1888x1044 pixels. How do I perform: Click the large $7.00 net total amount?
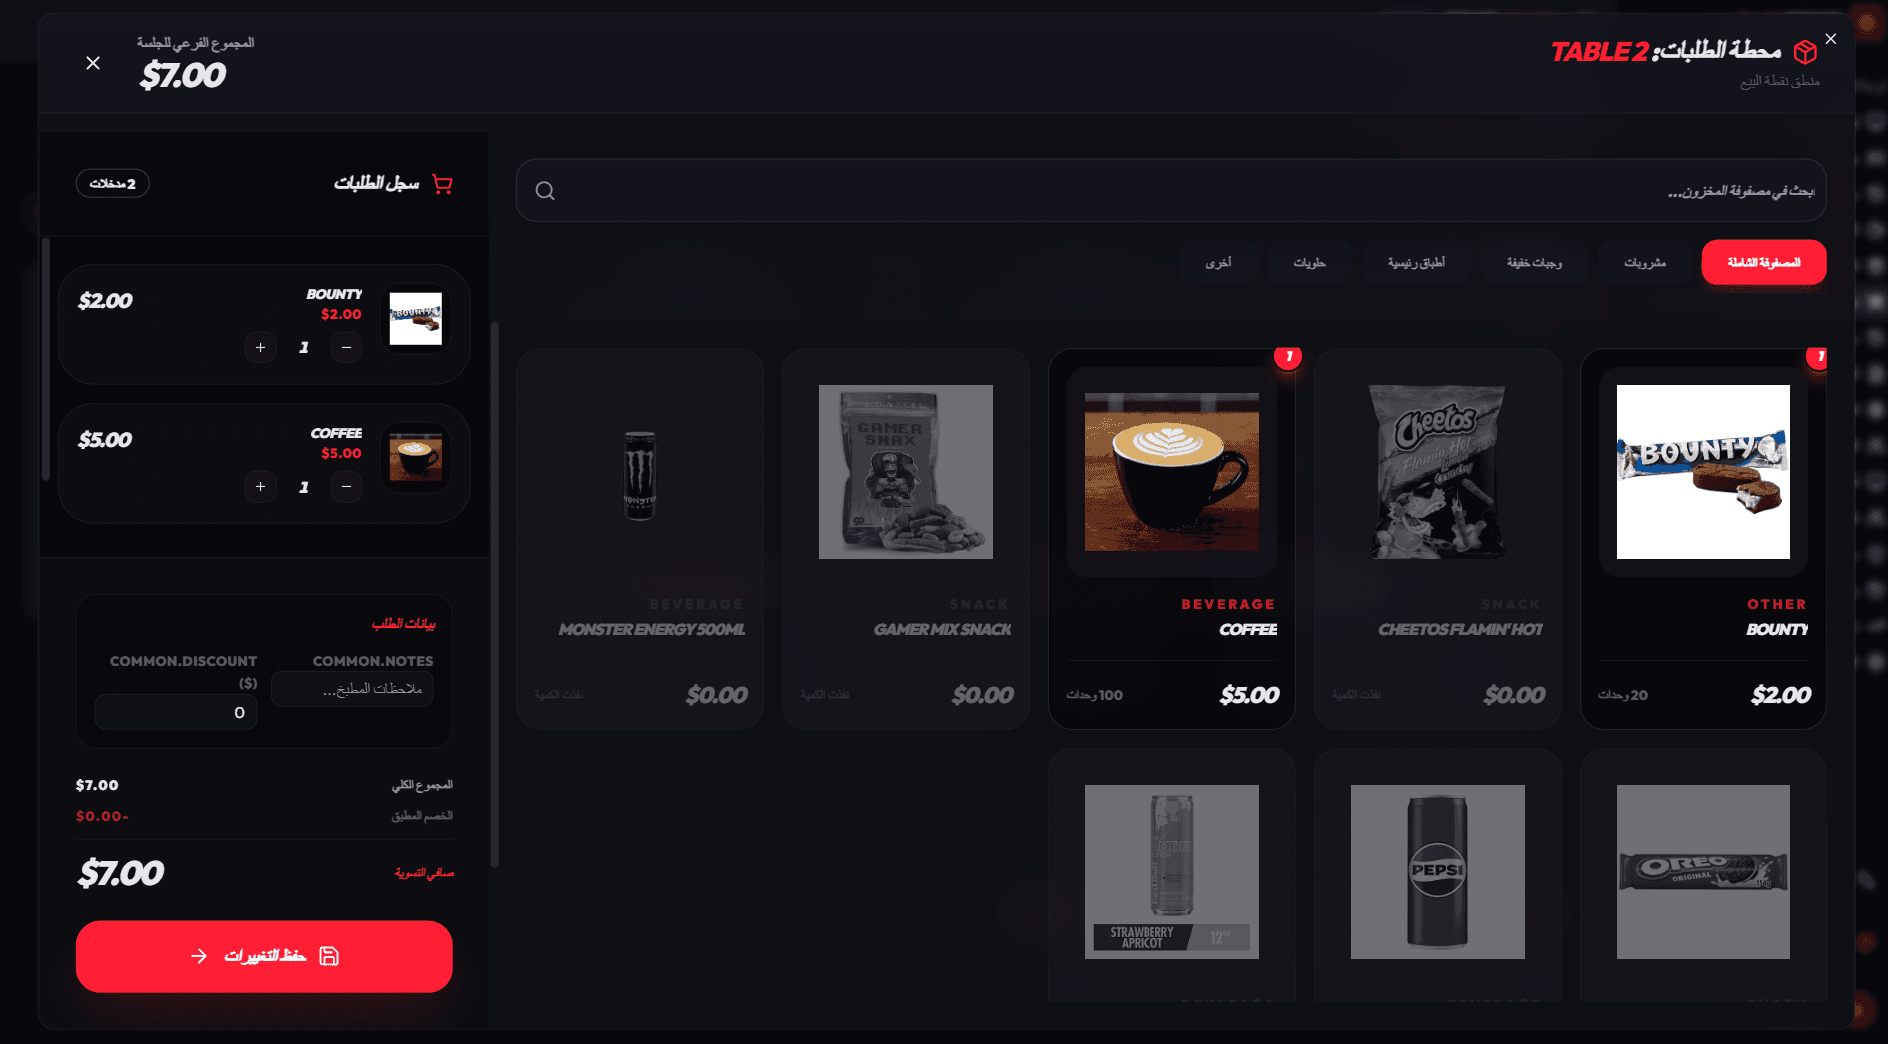(x=121, y=873)
